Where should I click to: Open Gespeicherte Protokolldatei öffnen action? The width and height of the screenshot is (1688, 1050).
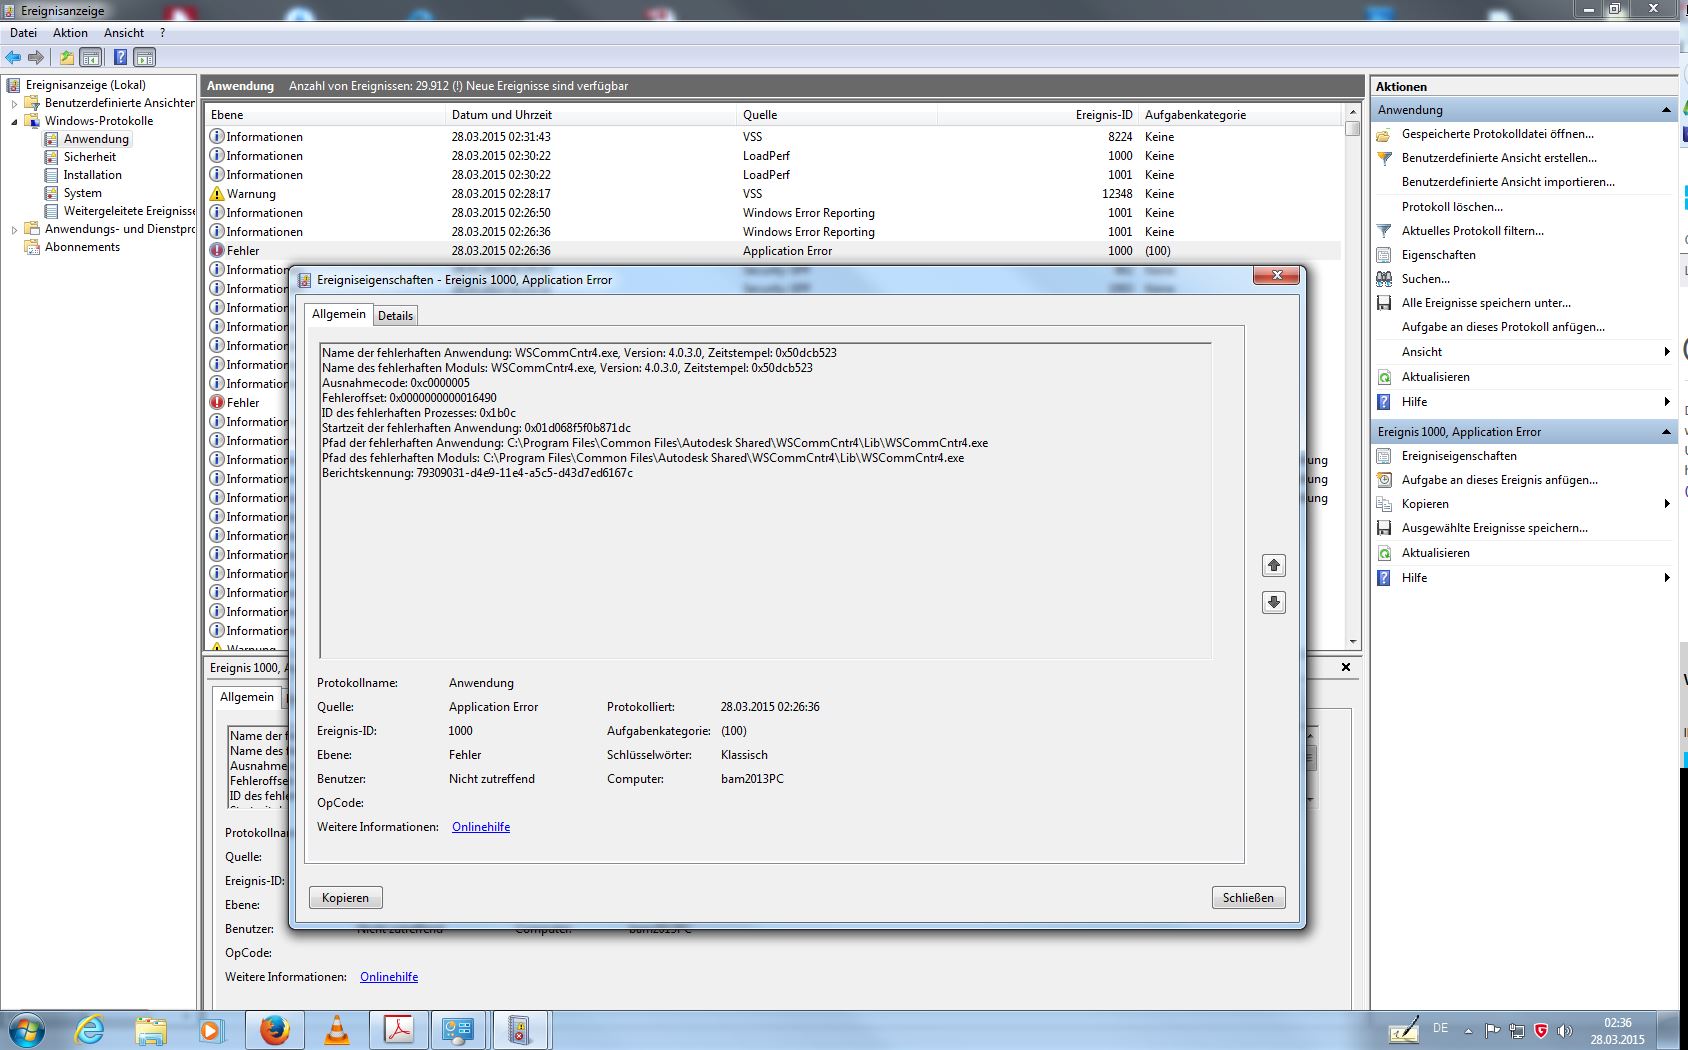1498,134
